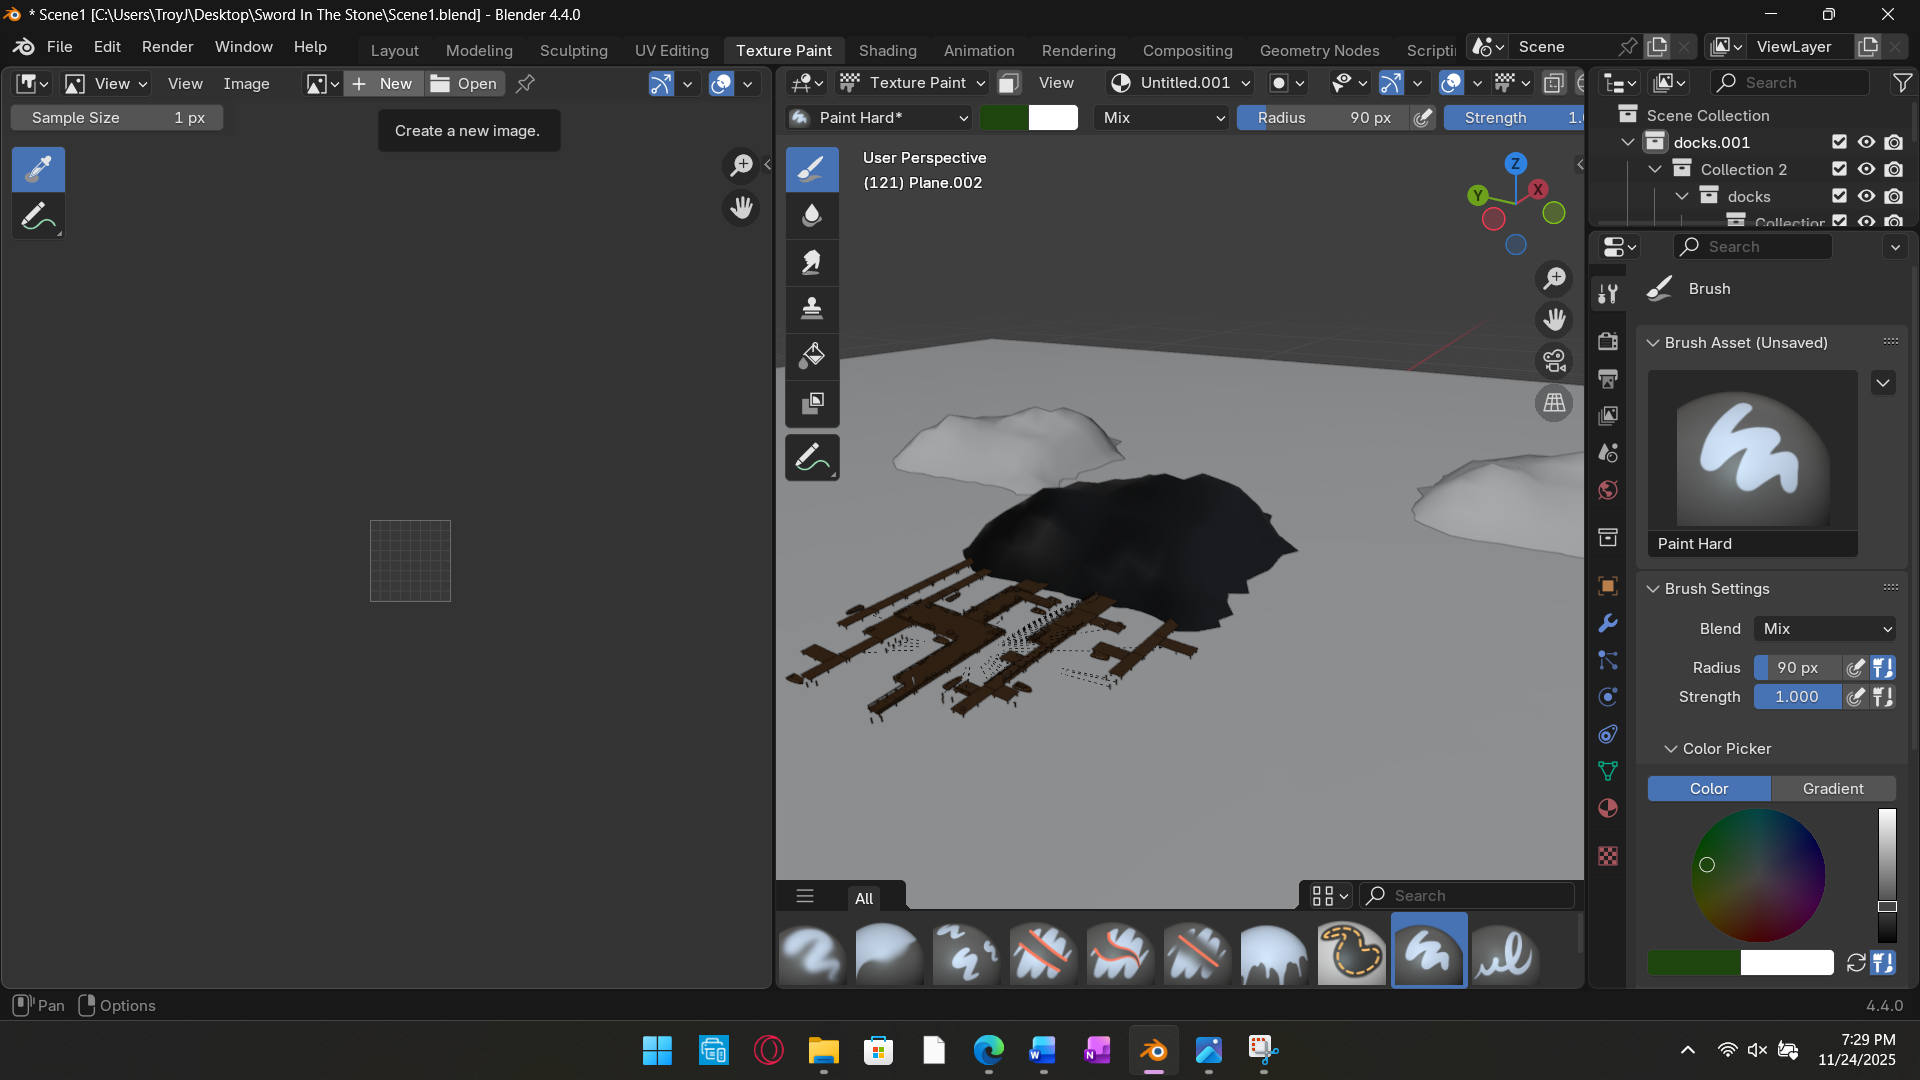Hide the docks collection eye icon
This screenshot has width=1920, height=1080.
coord(1866,196)
